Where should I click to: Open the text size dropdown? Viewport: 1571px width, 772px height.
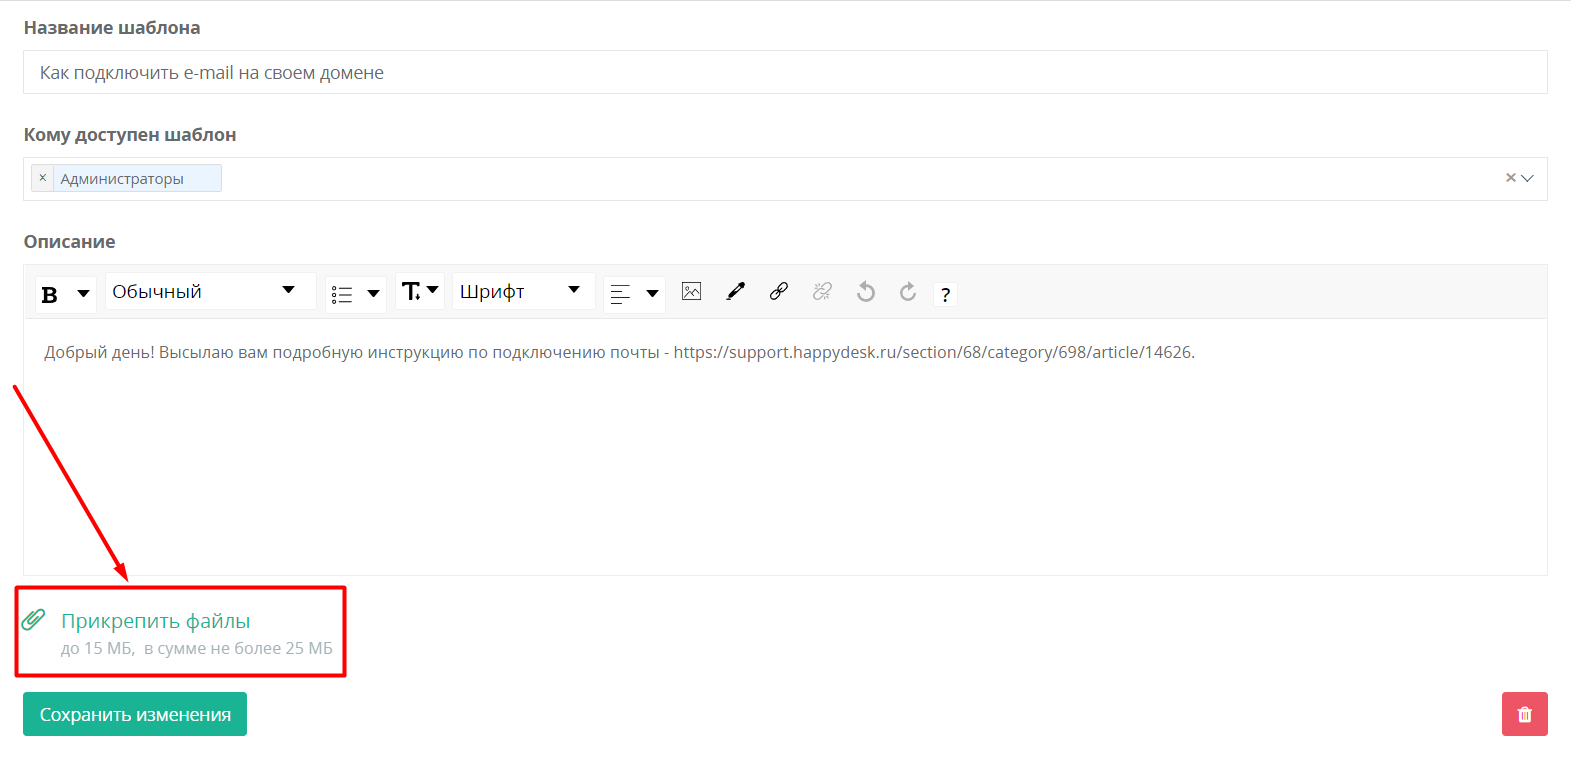[x=420, y=291]
